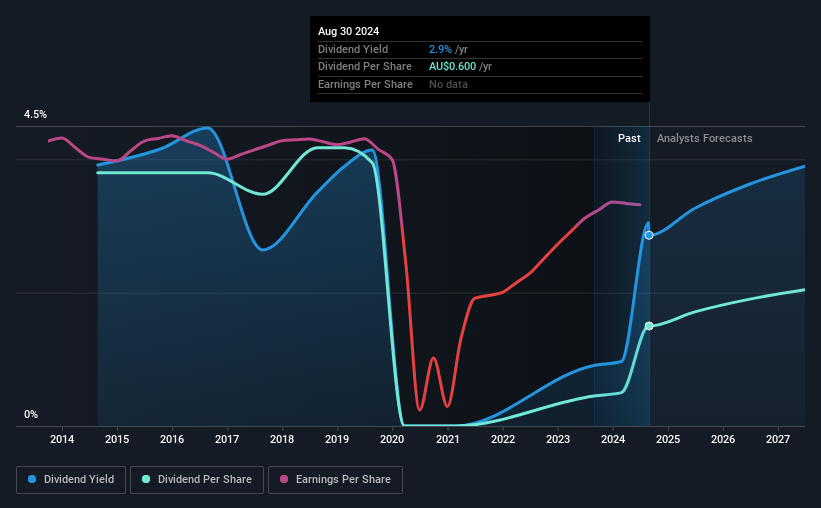The width and height of the screenshot is (821, 508).
Task: Click the 'No data' earnings value
Action: 448,84
